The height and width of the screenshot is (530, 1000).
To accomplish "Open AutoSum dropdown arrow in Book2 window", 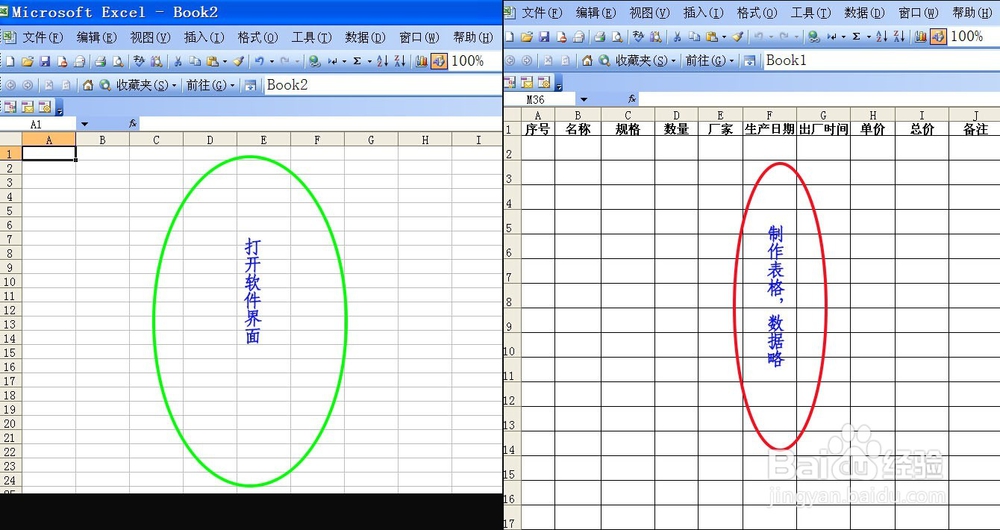I will pyautogui.click(x=369, y=62).
